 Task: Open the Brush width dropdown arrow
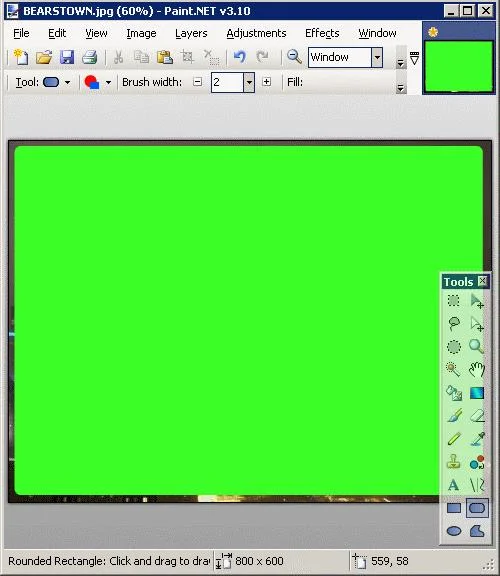pos(249,82)
